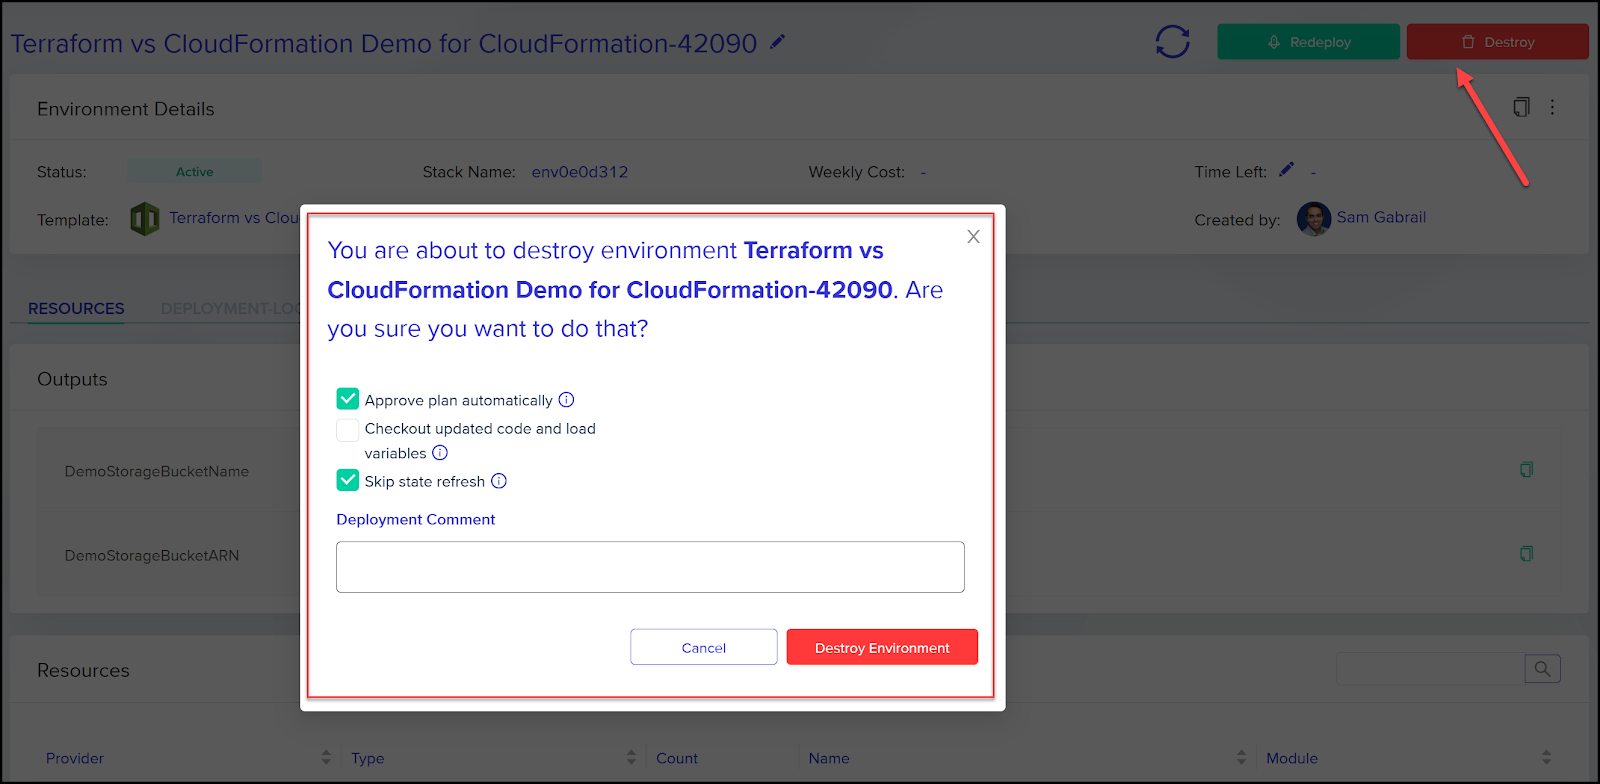Image resolution: width=1600 pixels, height=784 pixels.
Task: Click Sam Gabrail's avatar picture
Action: coord(1313,218)
